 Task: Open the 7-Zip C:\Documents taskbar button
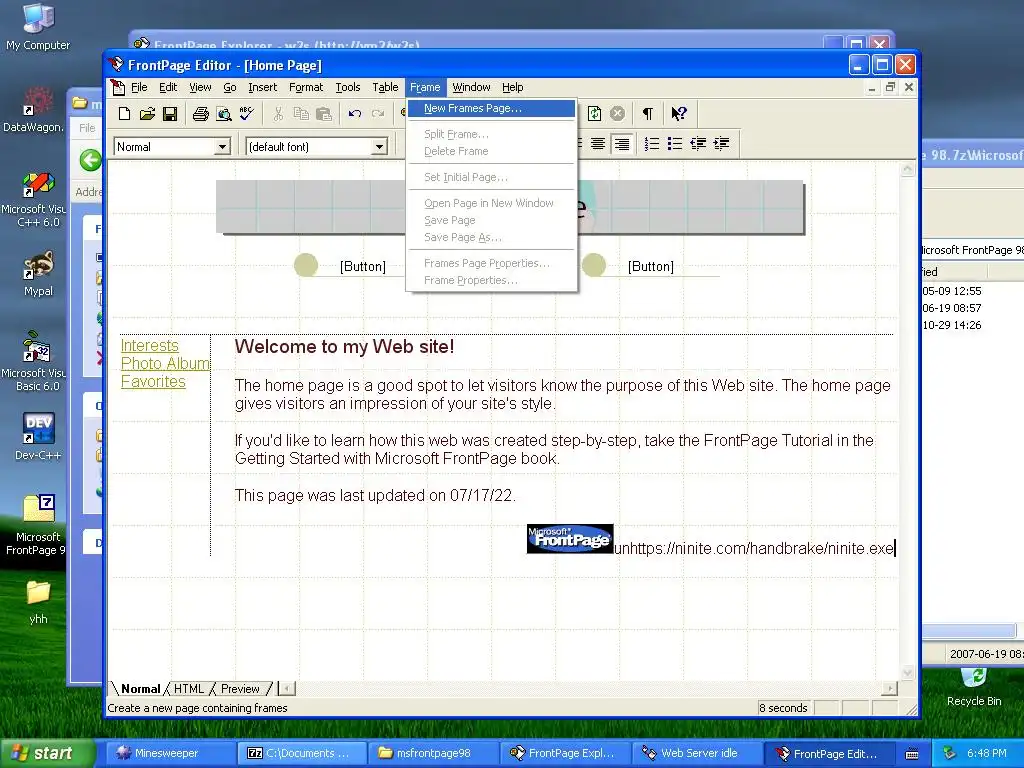(x=302, y=753)
